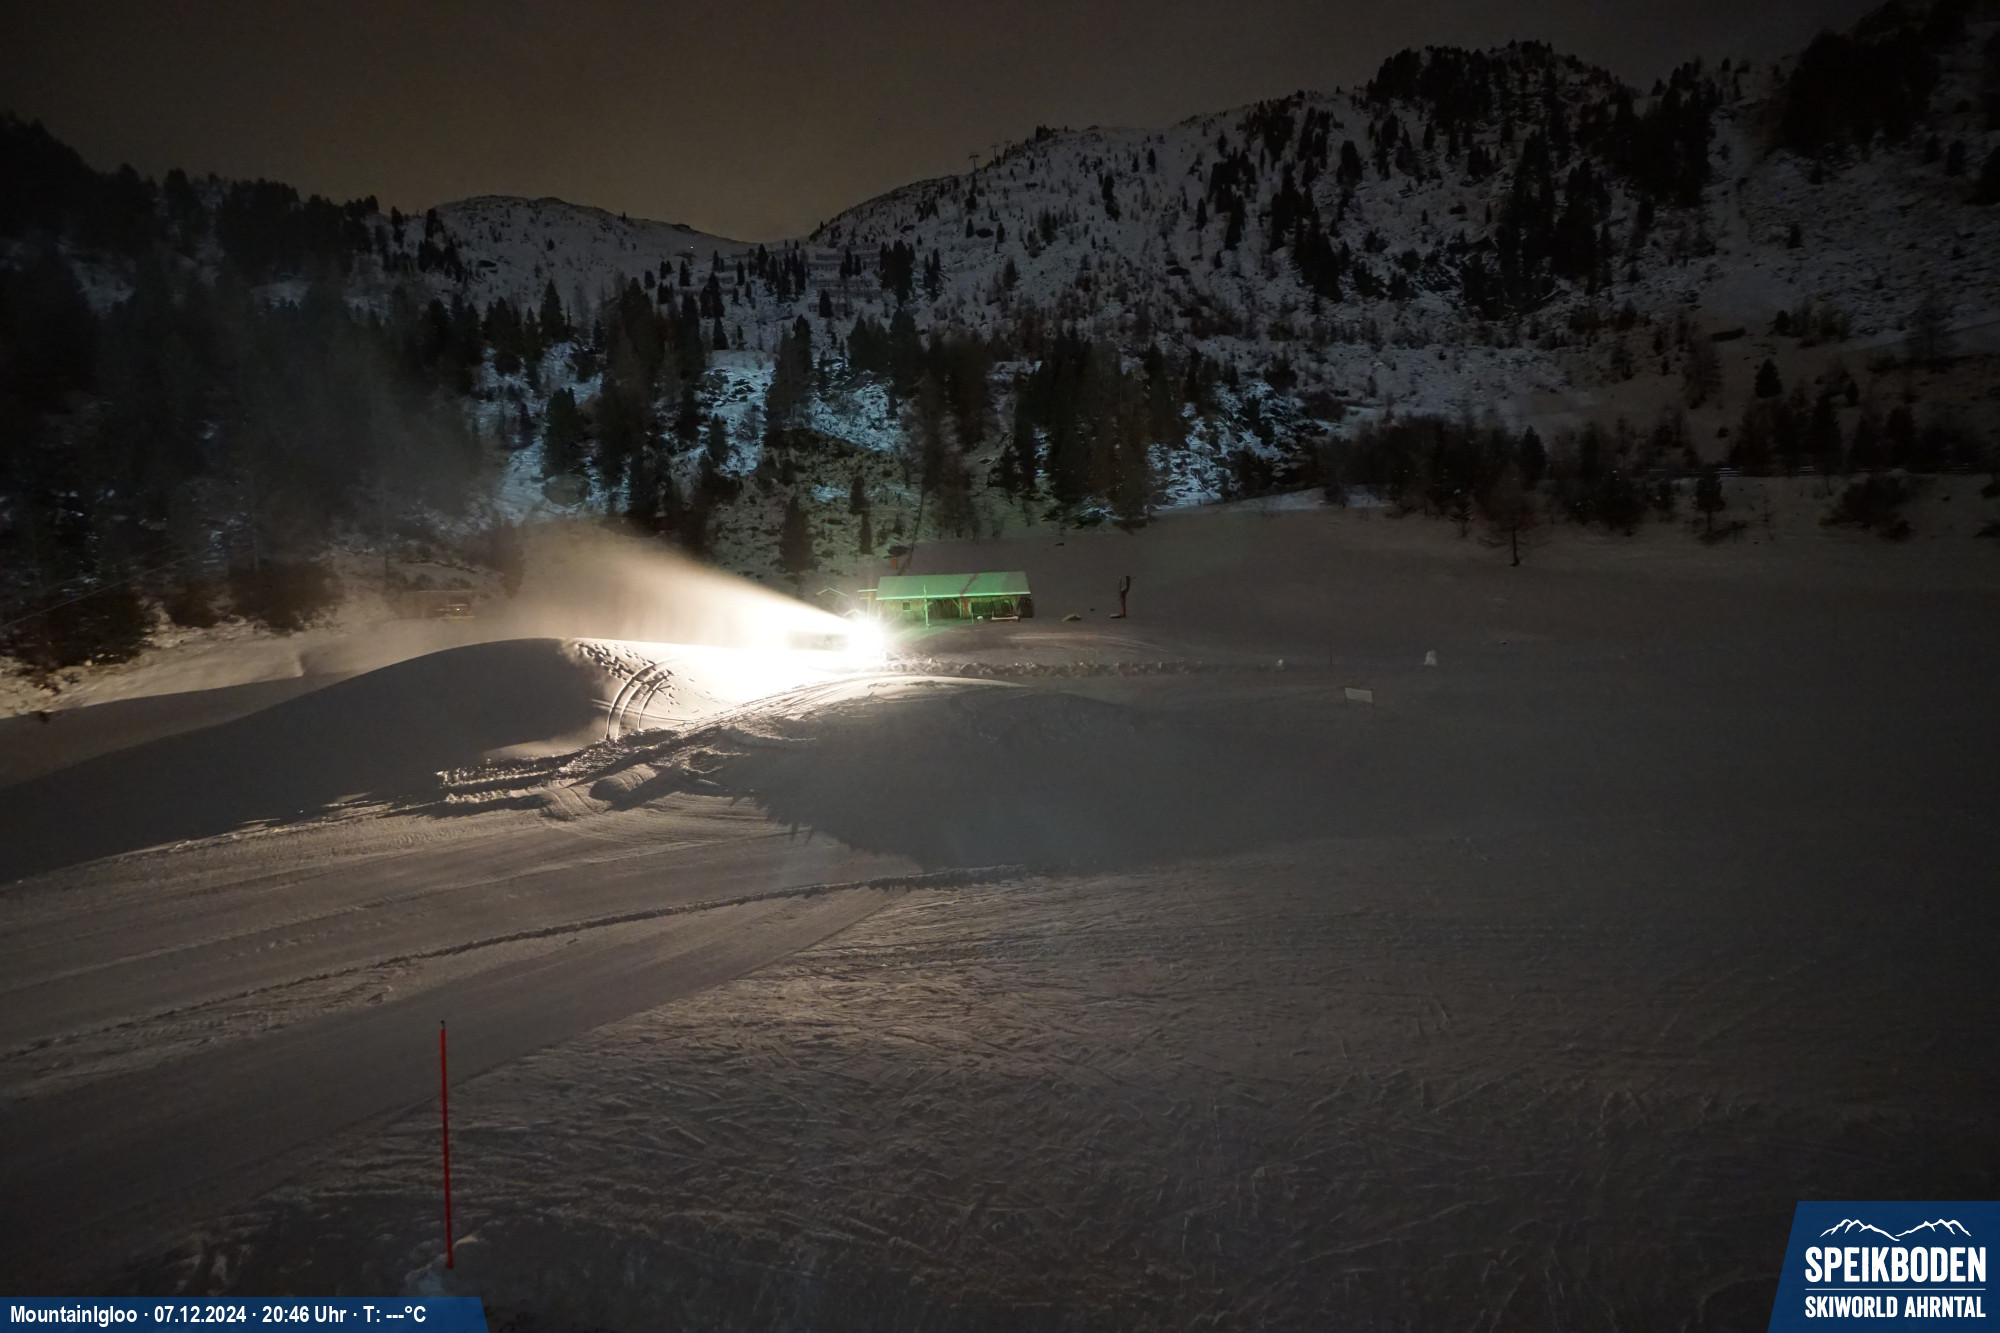This screenshot has width=2000, height=1333.
Task: Click the lift pylon on the ridge
Action: pyautogui.click(x=973, y=163)
